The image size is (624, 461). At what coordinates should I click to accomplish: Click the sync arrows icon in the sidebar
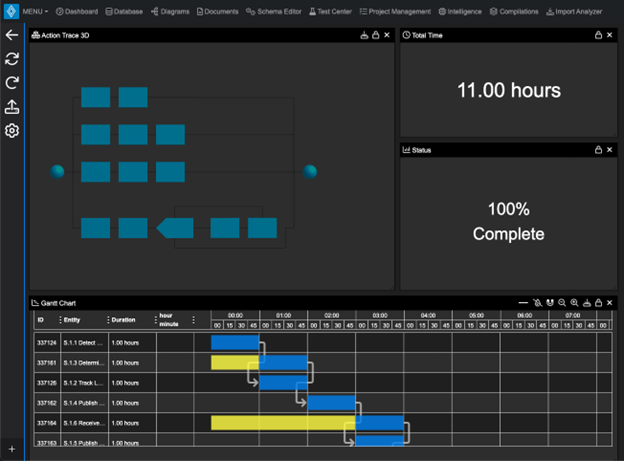point(12,59)
